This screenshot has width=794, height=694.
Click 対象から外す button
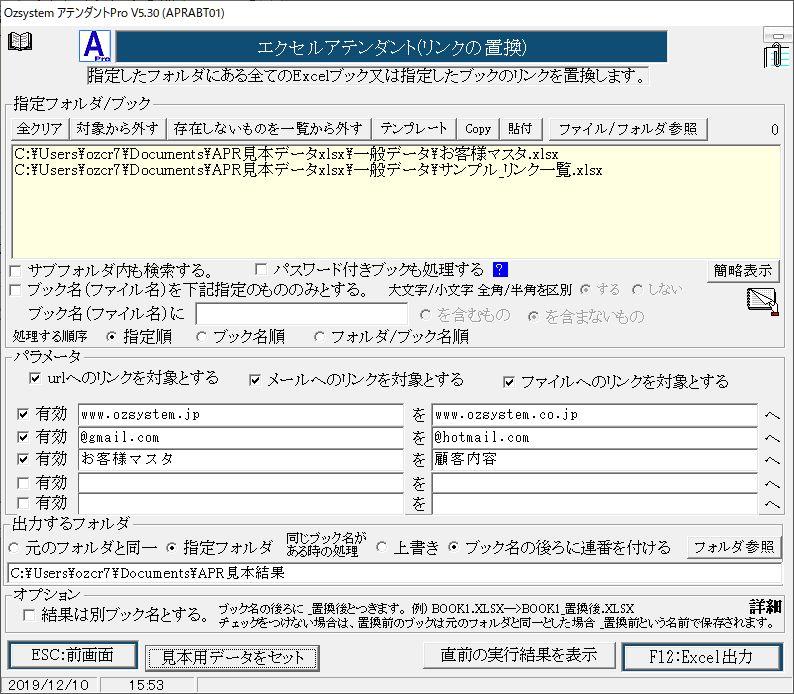point(117,129)
